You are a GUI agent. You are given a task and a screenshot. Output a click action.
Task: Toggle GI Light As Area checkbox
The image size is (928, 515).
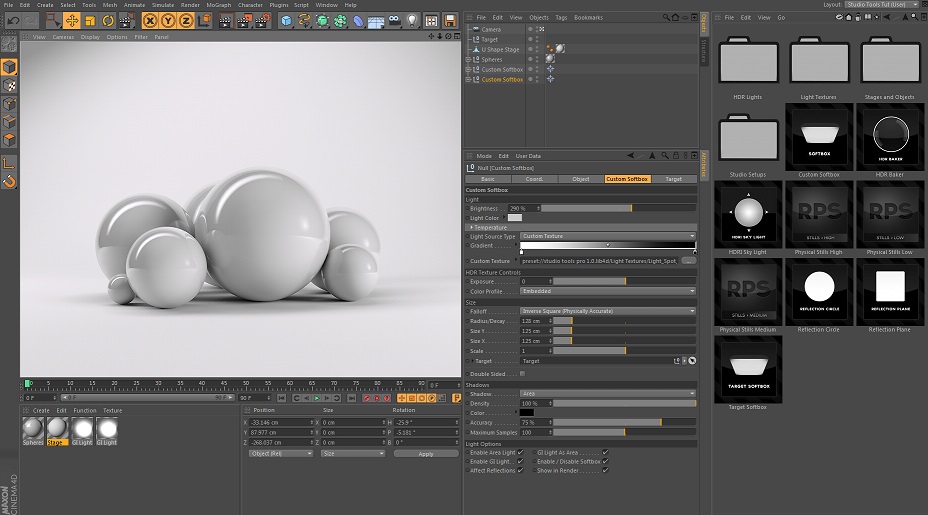pyautogui.click(x=605, y=452)
